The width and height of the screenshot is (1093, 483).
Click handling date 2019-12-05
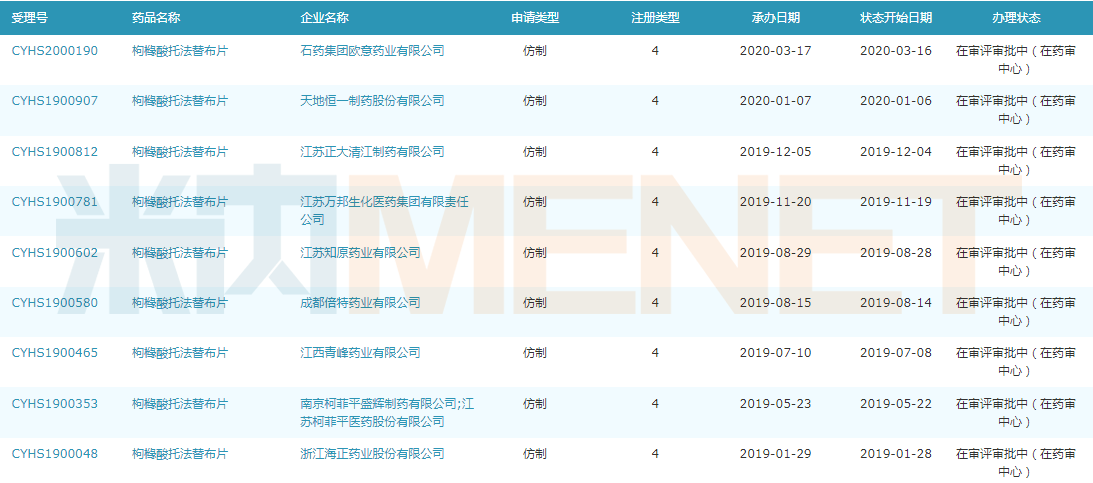tap(775, 152)
